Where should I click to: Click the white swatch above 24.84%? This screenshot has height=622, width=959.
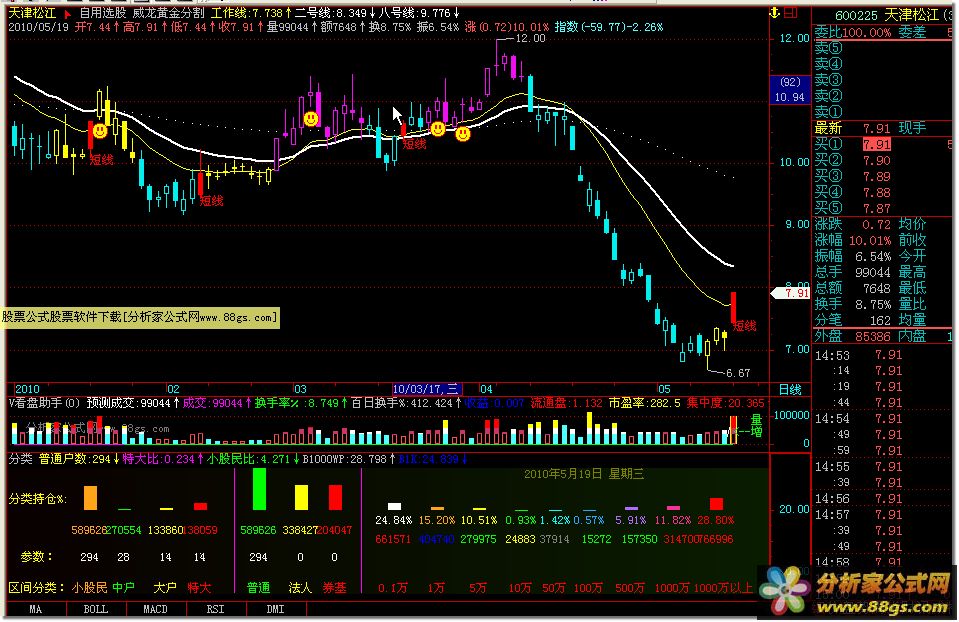click(x=394, y=506)
